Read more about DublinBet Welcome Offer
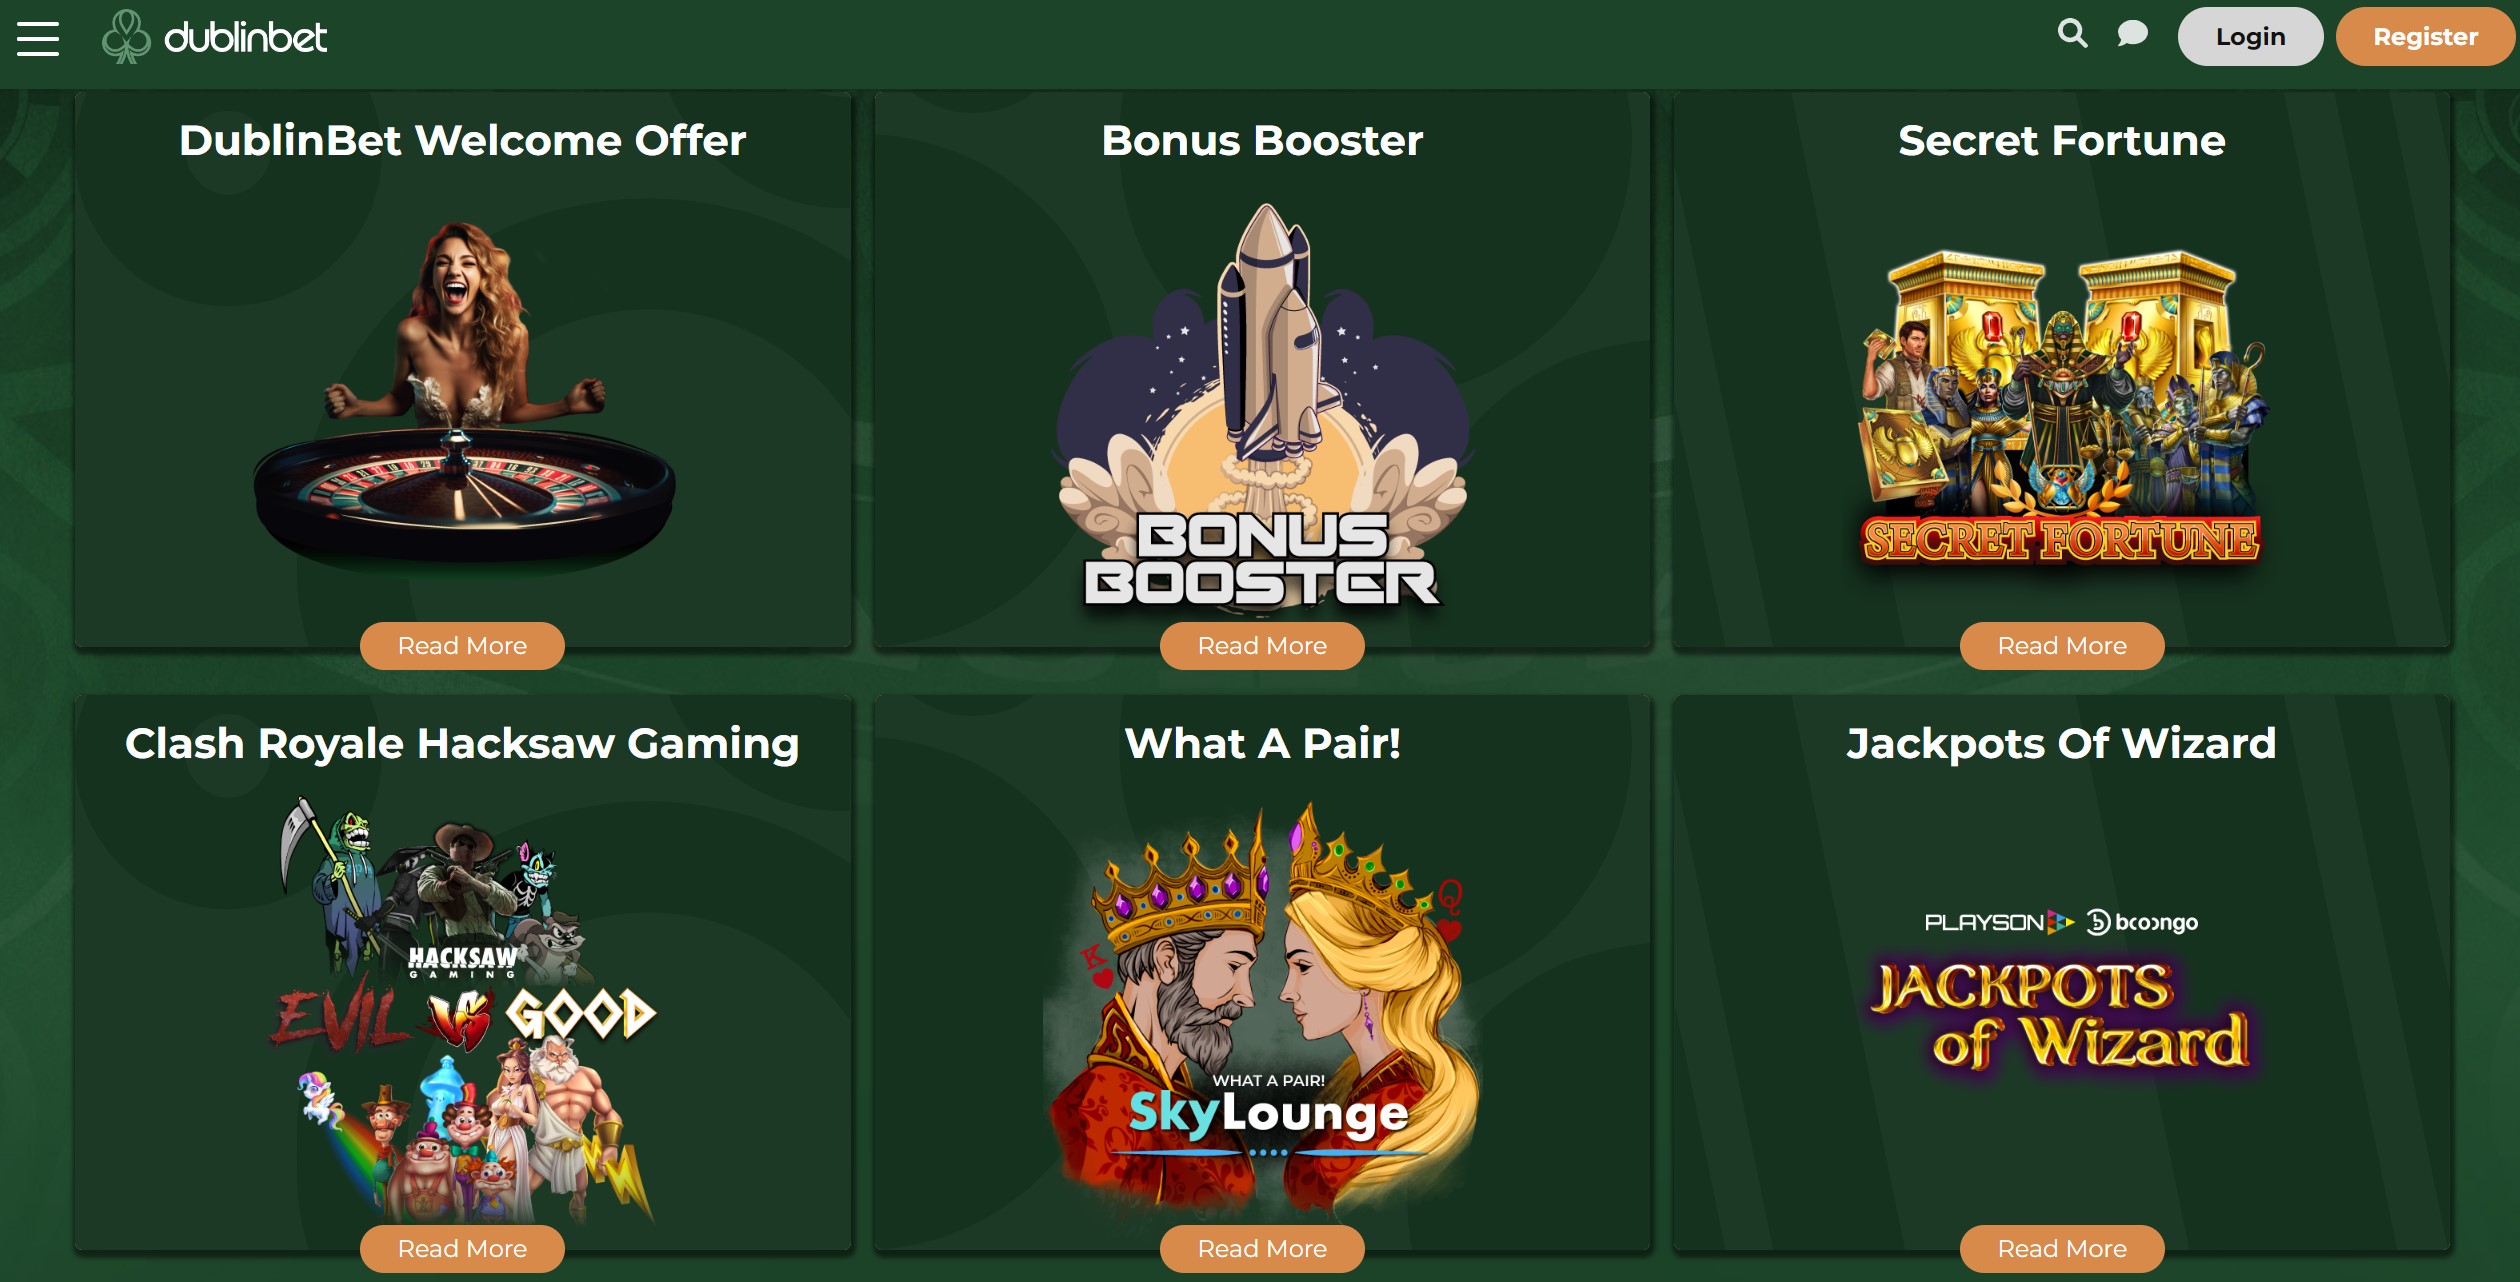Image resolution: width=2520 pixels, height=1282 pixels. click(x=462, y=646)
